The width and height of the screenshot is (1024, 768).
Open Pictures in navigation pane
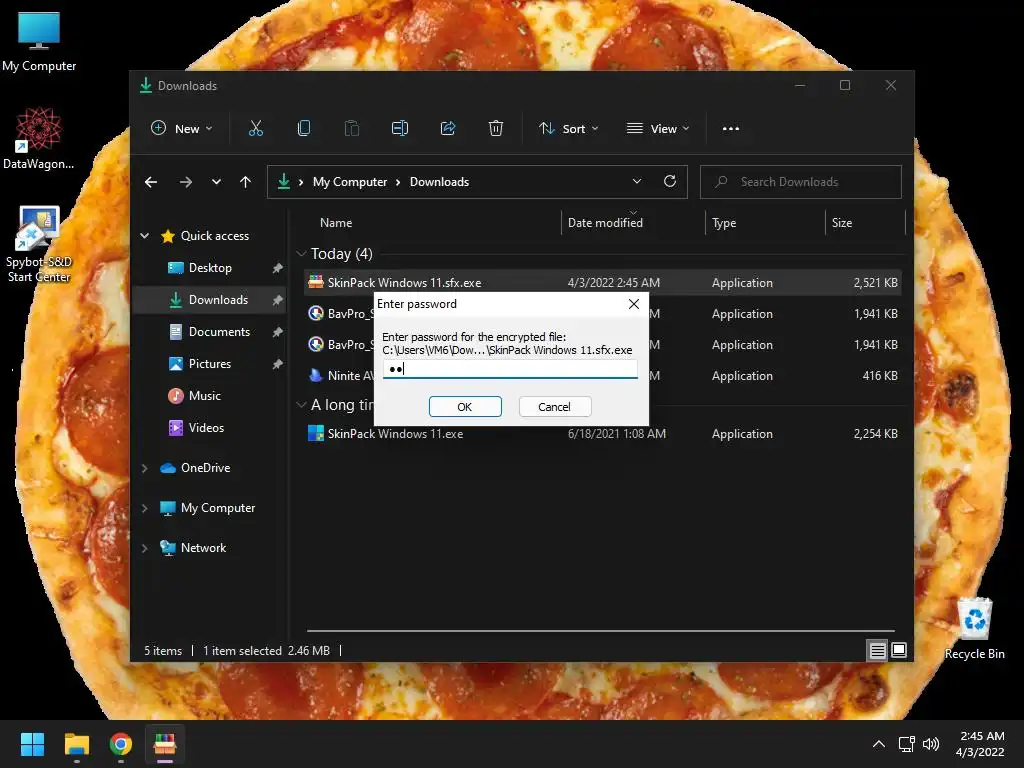[x=210, y=364]
